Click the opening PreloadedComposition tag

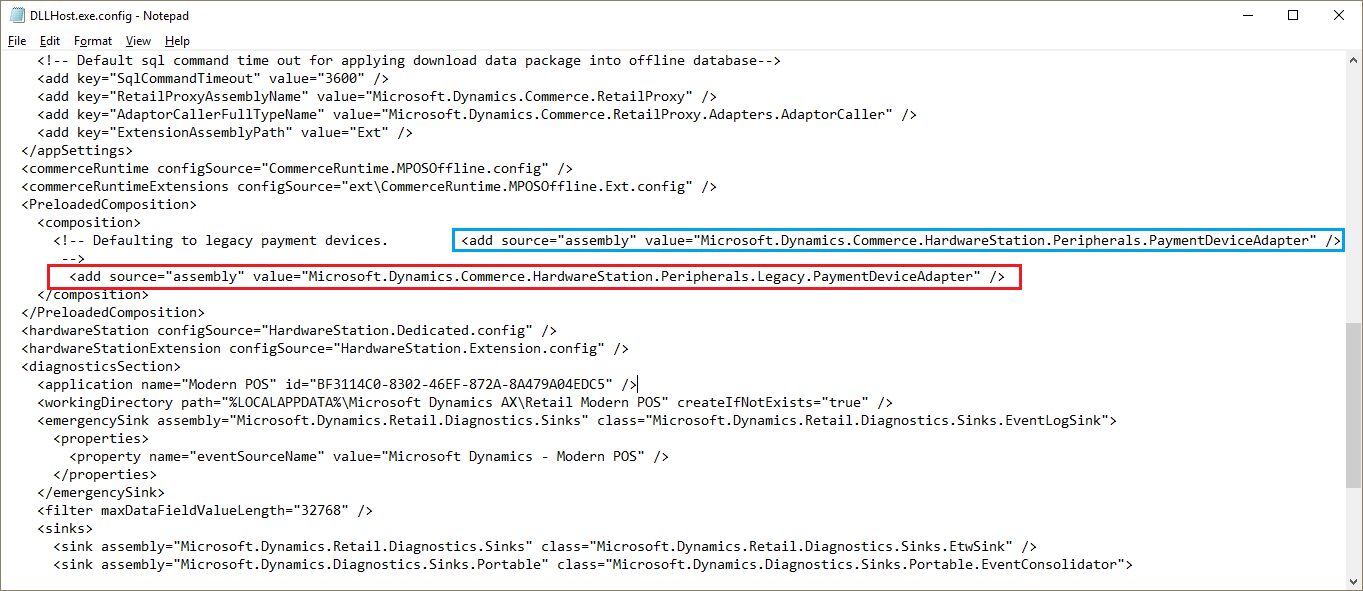[109, 204]
